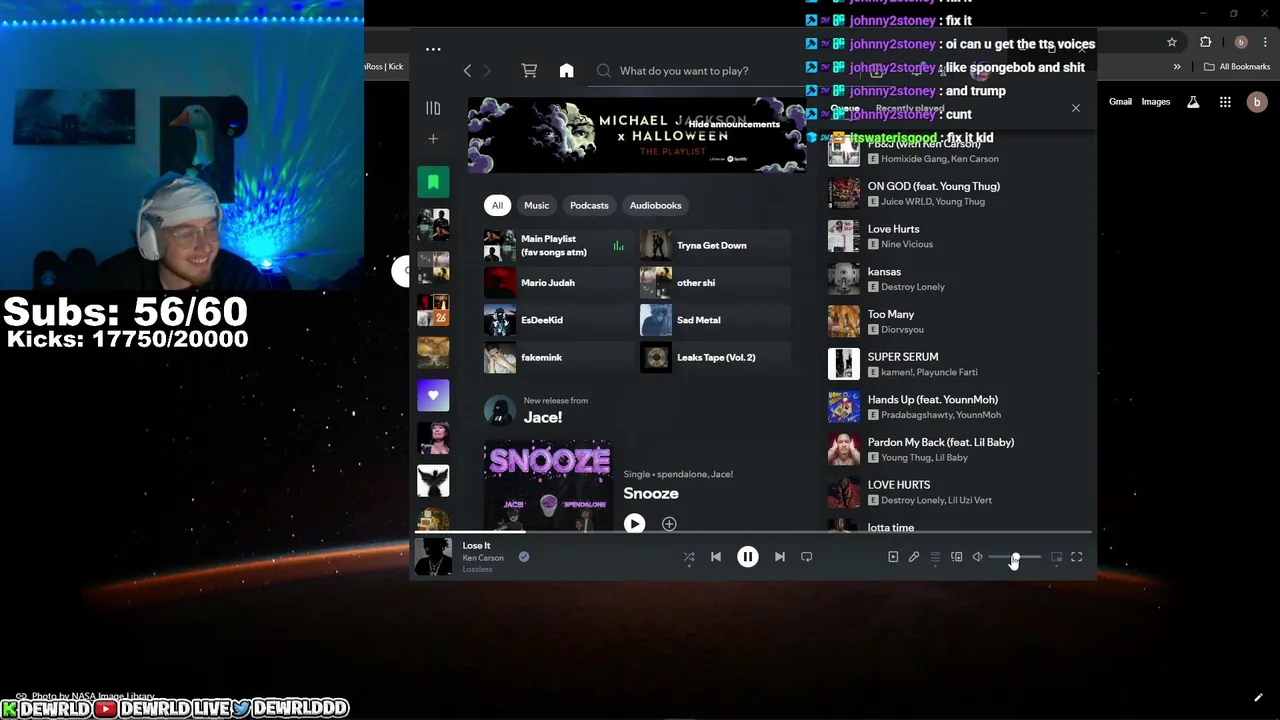Open the fakemink tile

click(x=558, y=357)
